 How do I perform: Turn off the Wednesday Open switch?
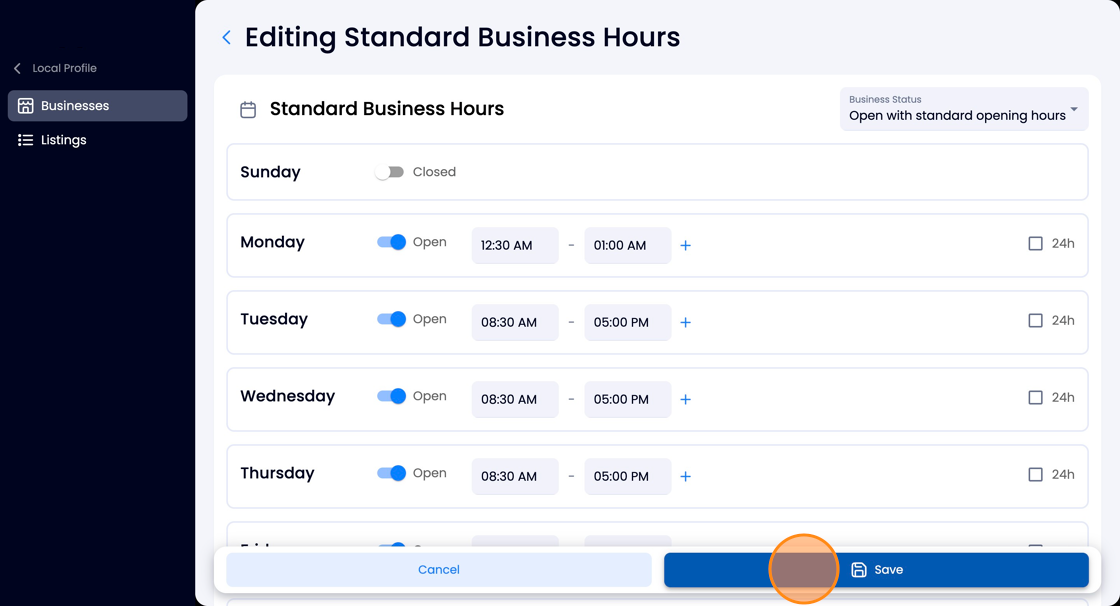point(391,396)
